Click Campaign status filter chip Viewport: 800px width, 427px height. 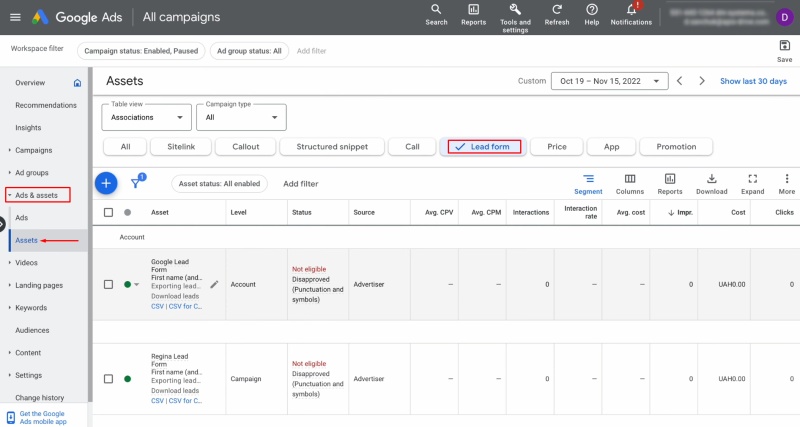coord(141,51)
